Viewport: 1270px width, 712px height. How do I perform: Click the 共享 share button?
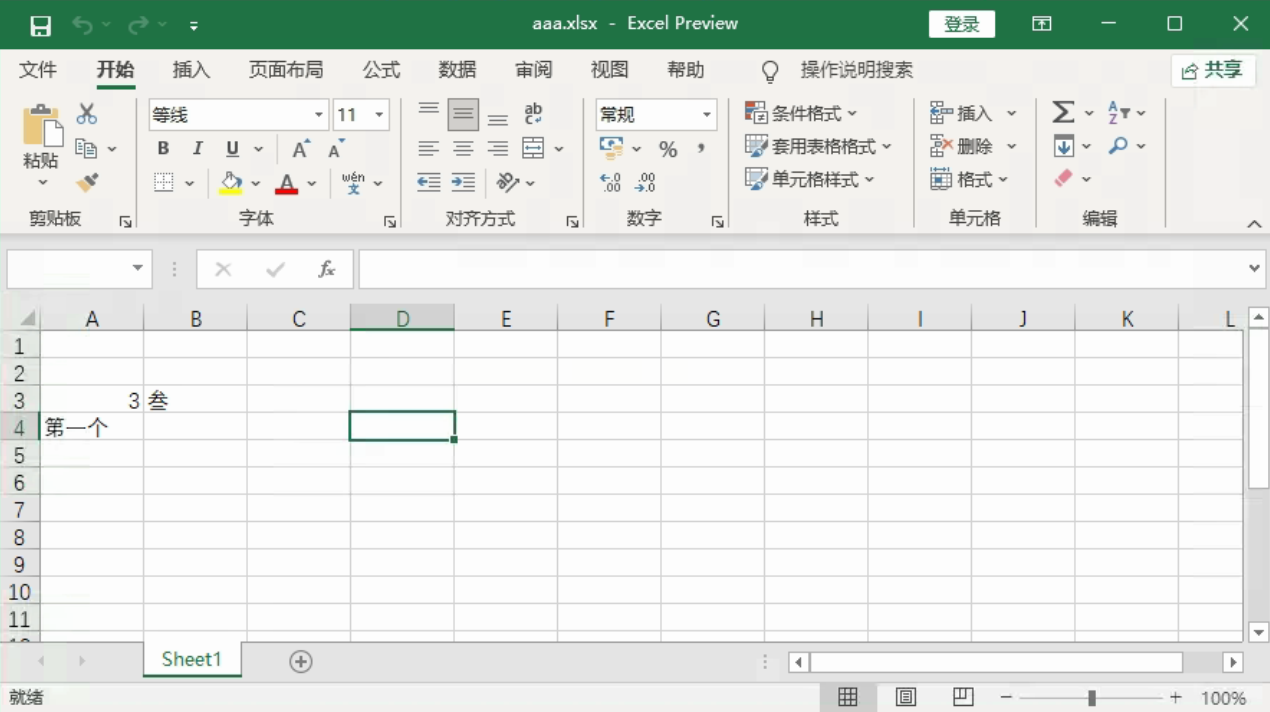pos(1212,70)
